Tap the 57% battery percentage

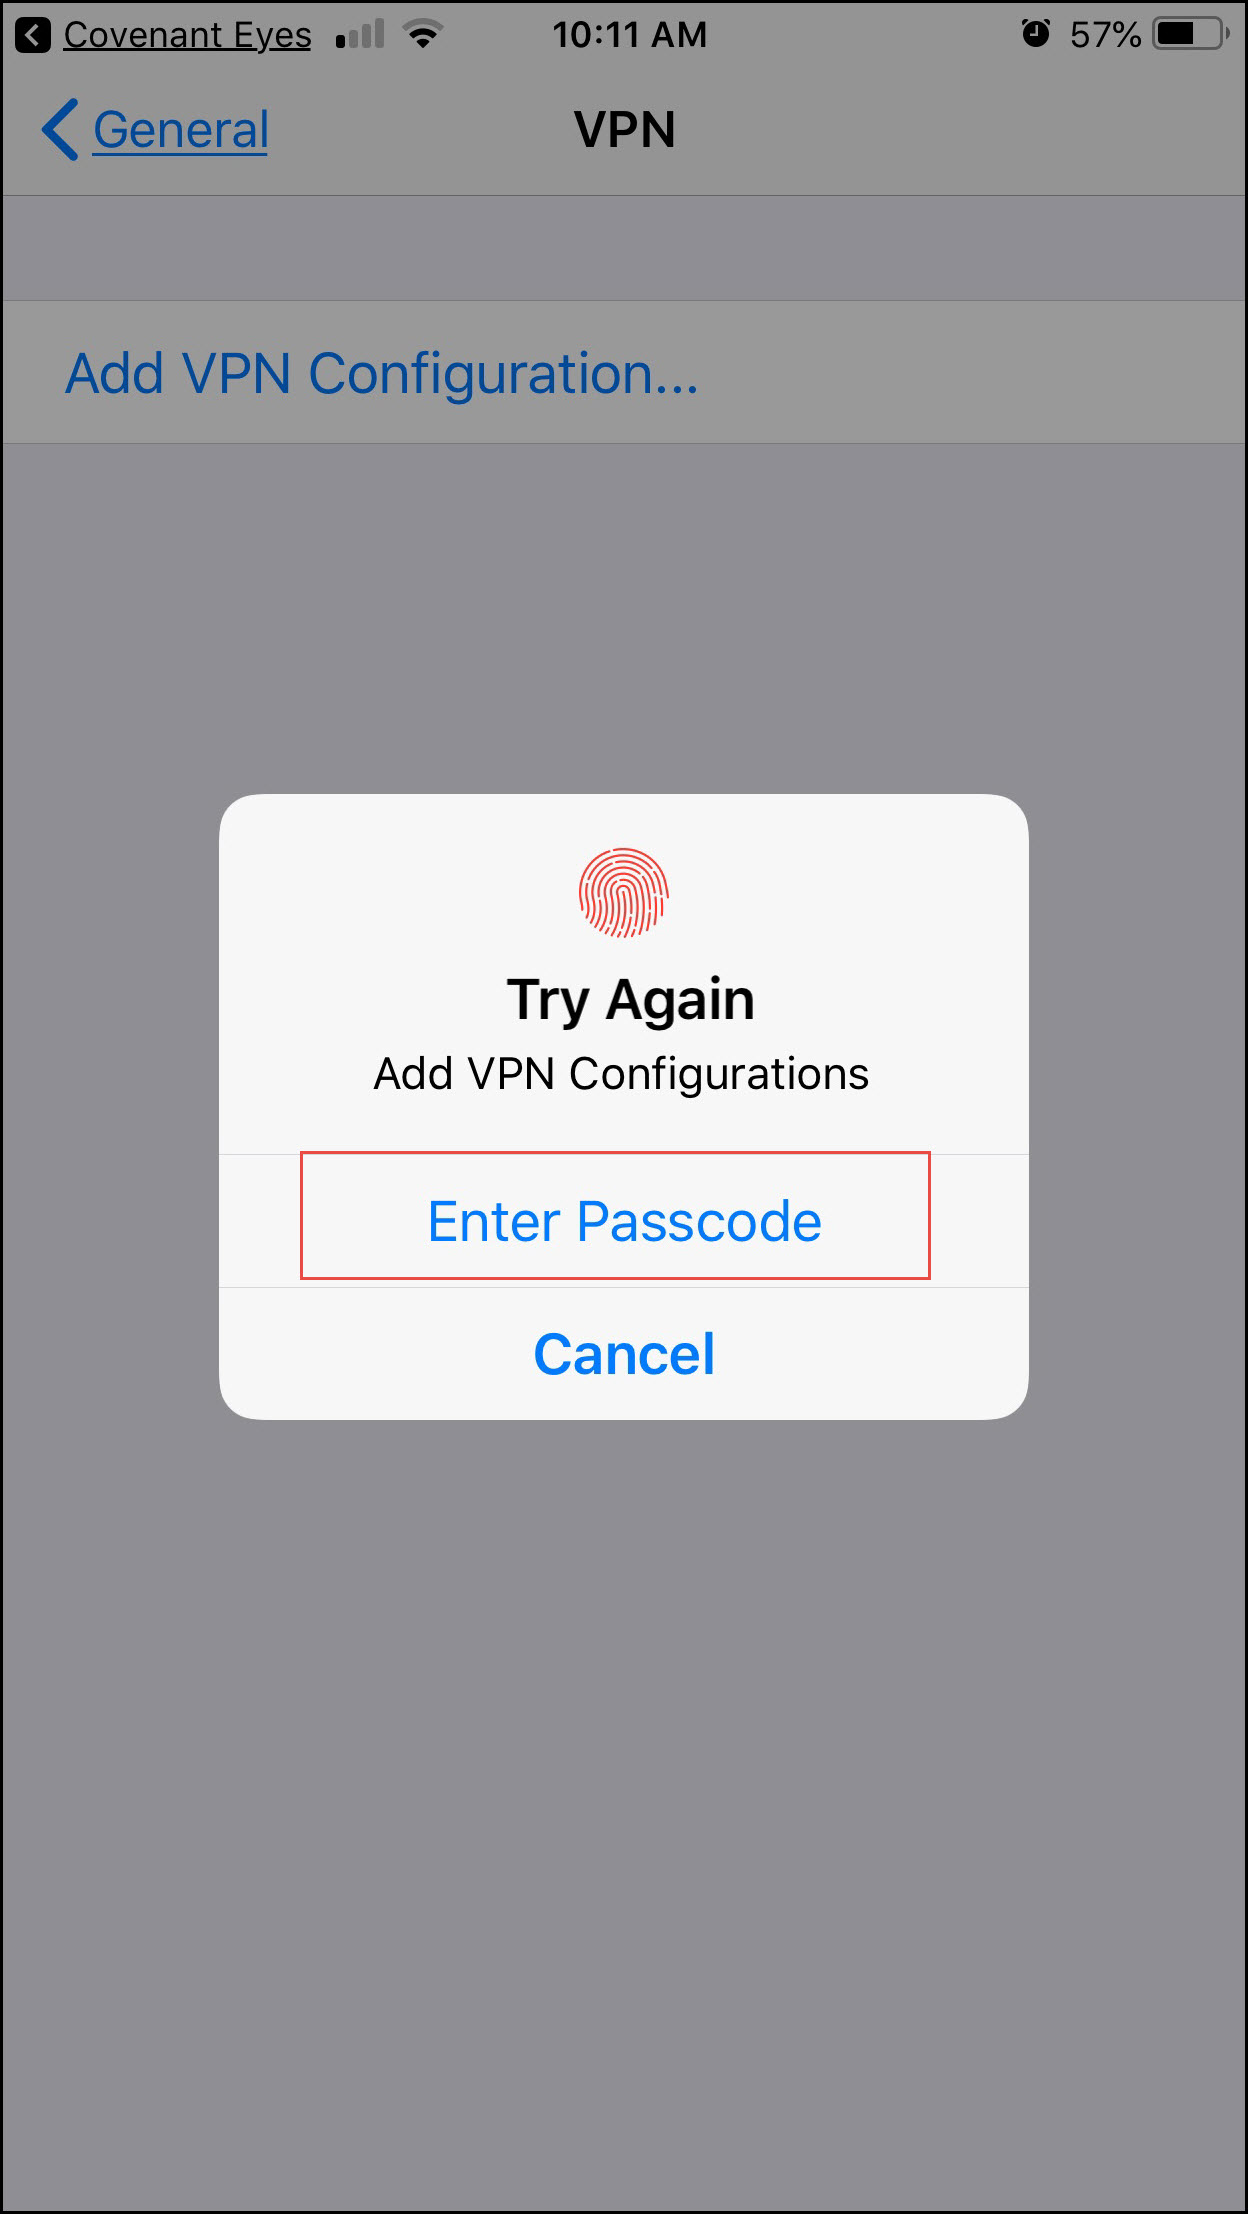click(x=1105, y=35)
